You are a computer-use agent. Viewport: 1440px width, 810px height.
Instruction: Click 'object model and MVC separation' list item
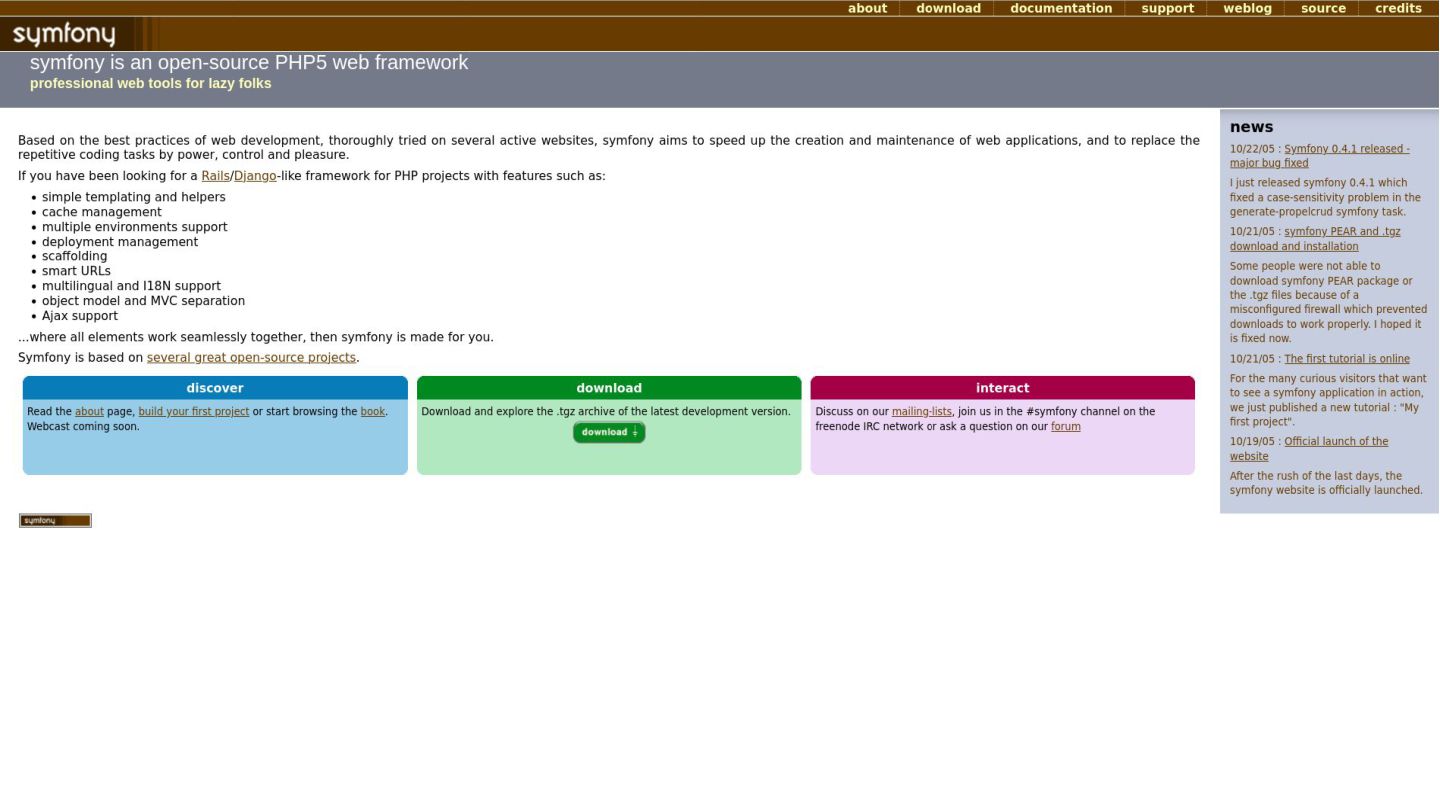pyautogui.click(x=143, y=301)
